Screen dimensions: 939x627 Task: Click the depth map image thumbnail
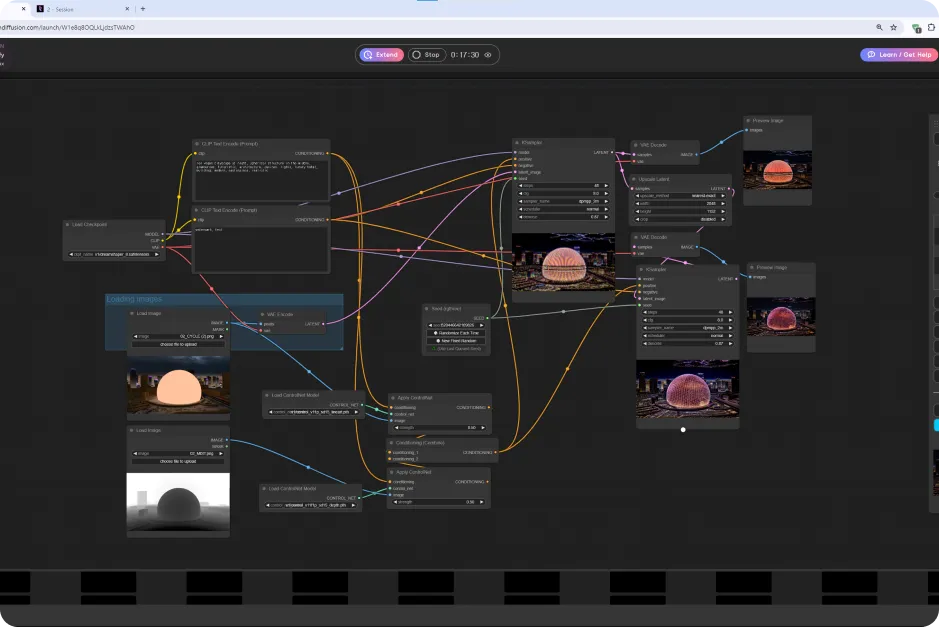pyautogui.click(x=178, y=502)
